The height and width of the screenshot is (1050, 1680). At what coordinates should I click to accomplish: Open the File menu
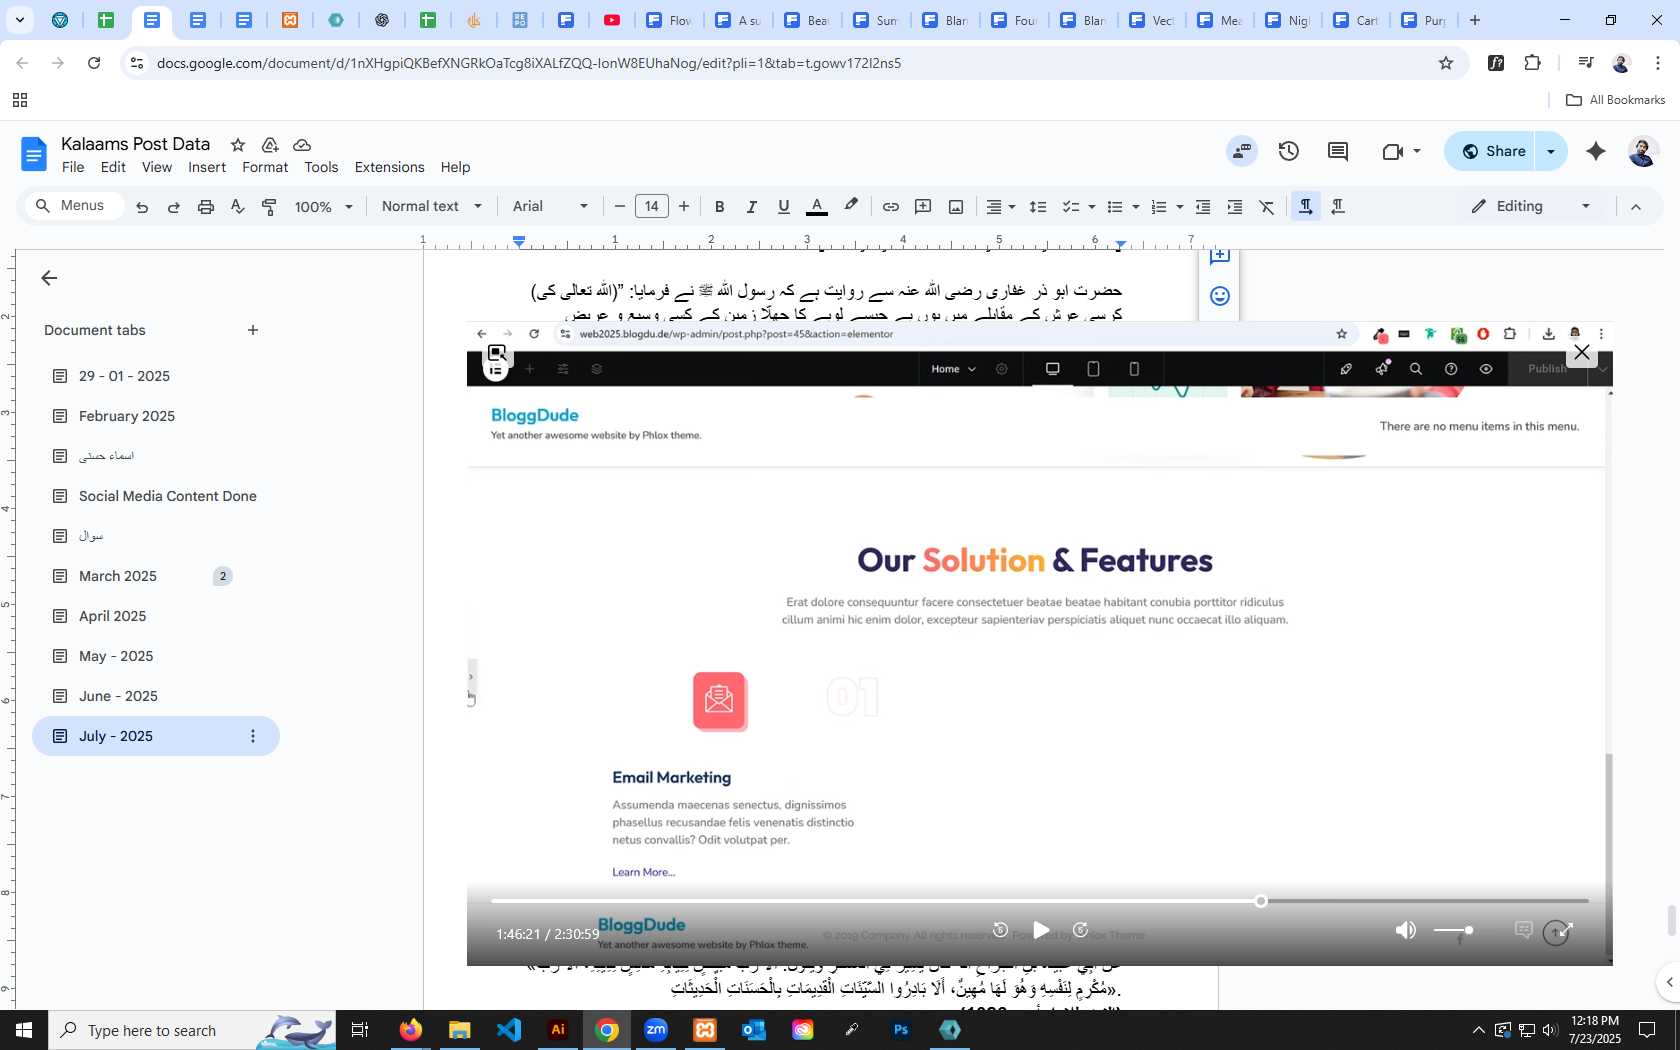[x=73, y=167]
